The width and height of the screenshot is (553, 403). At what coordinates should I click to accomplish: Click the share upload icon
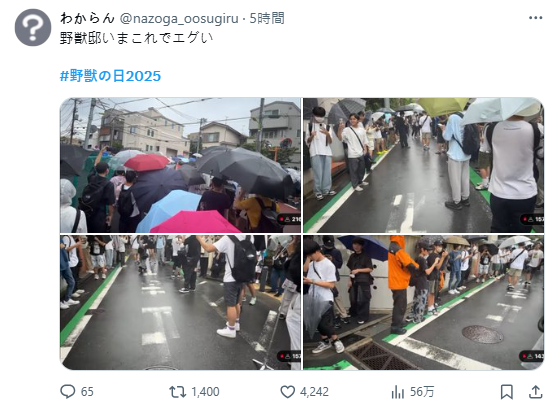(x=535, y=392)
